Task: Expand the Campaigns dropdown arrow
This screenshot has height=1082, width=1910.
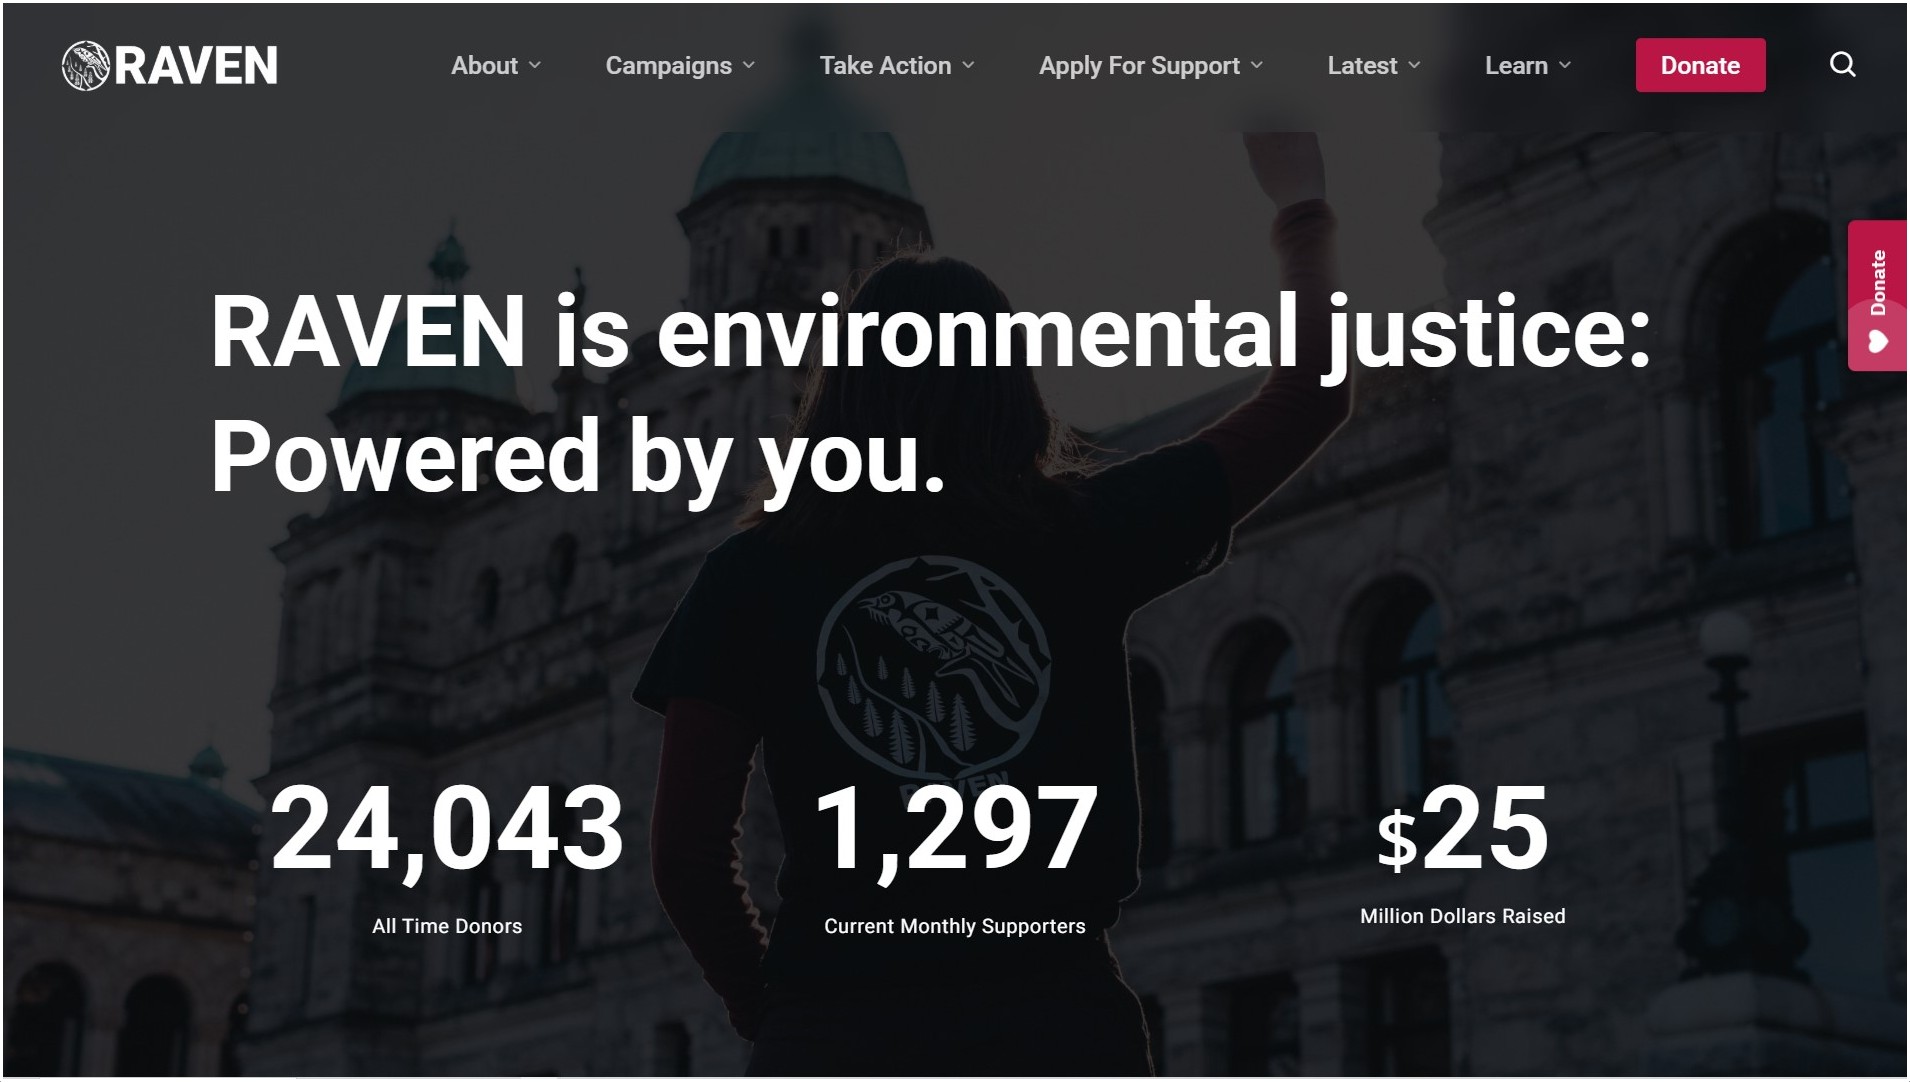Action: coord(749,66)
